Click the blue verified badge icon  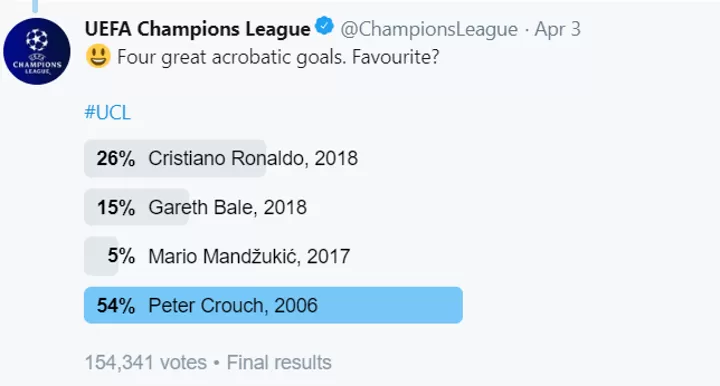click(x=325, y=26)
